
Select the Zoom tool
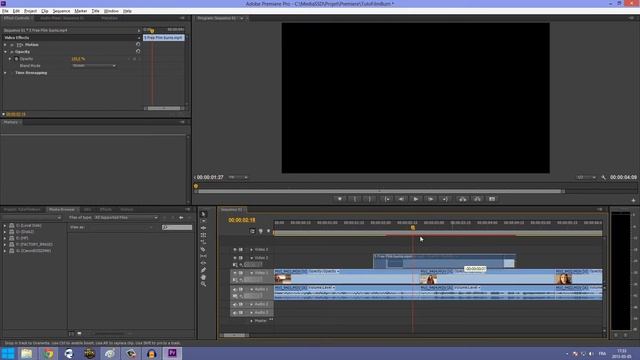tap(203, 284)
